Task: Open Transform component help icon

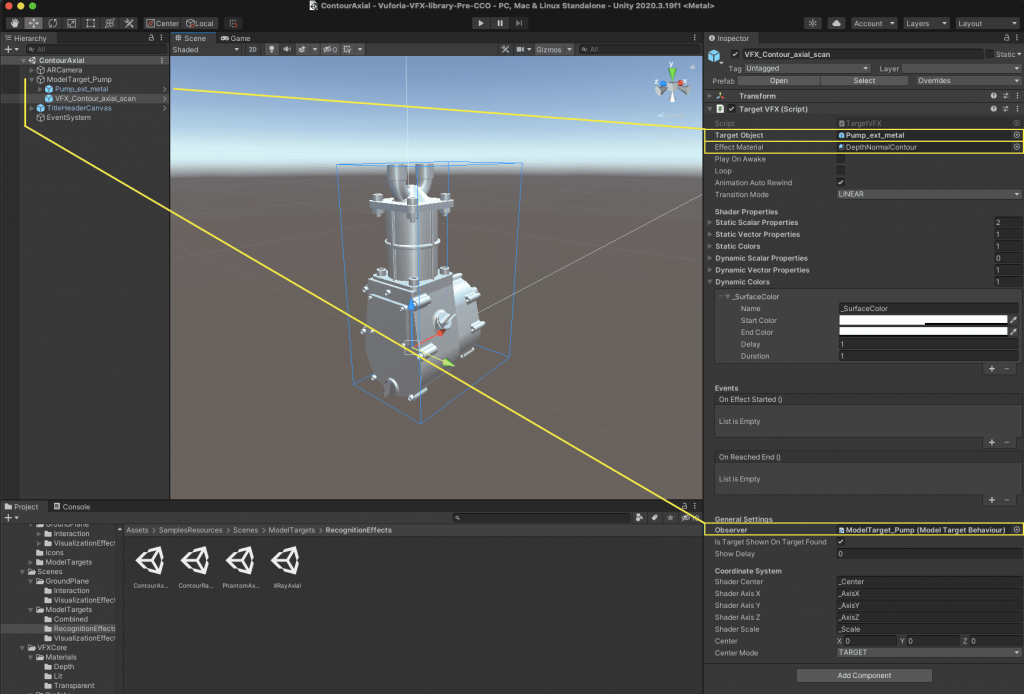Action: point(993,96)
